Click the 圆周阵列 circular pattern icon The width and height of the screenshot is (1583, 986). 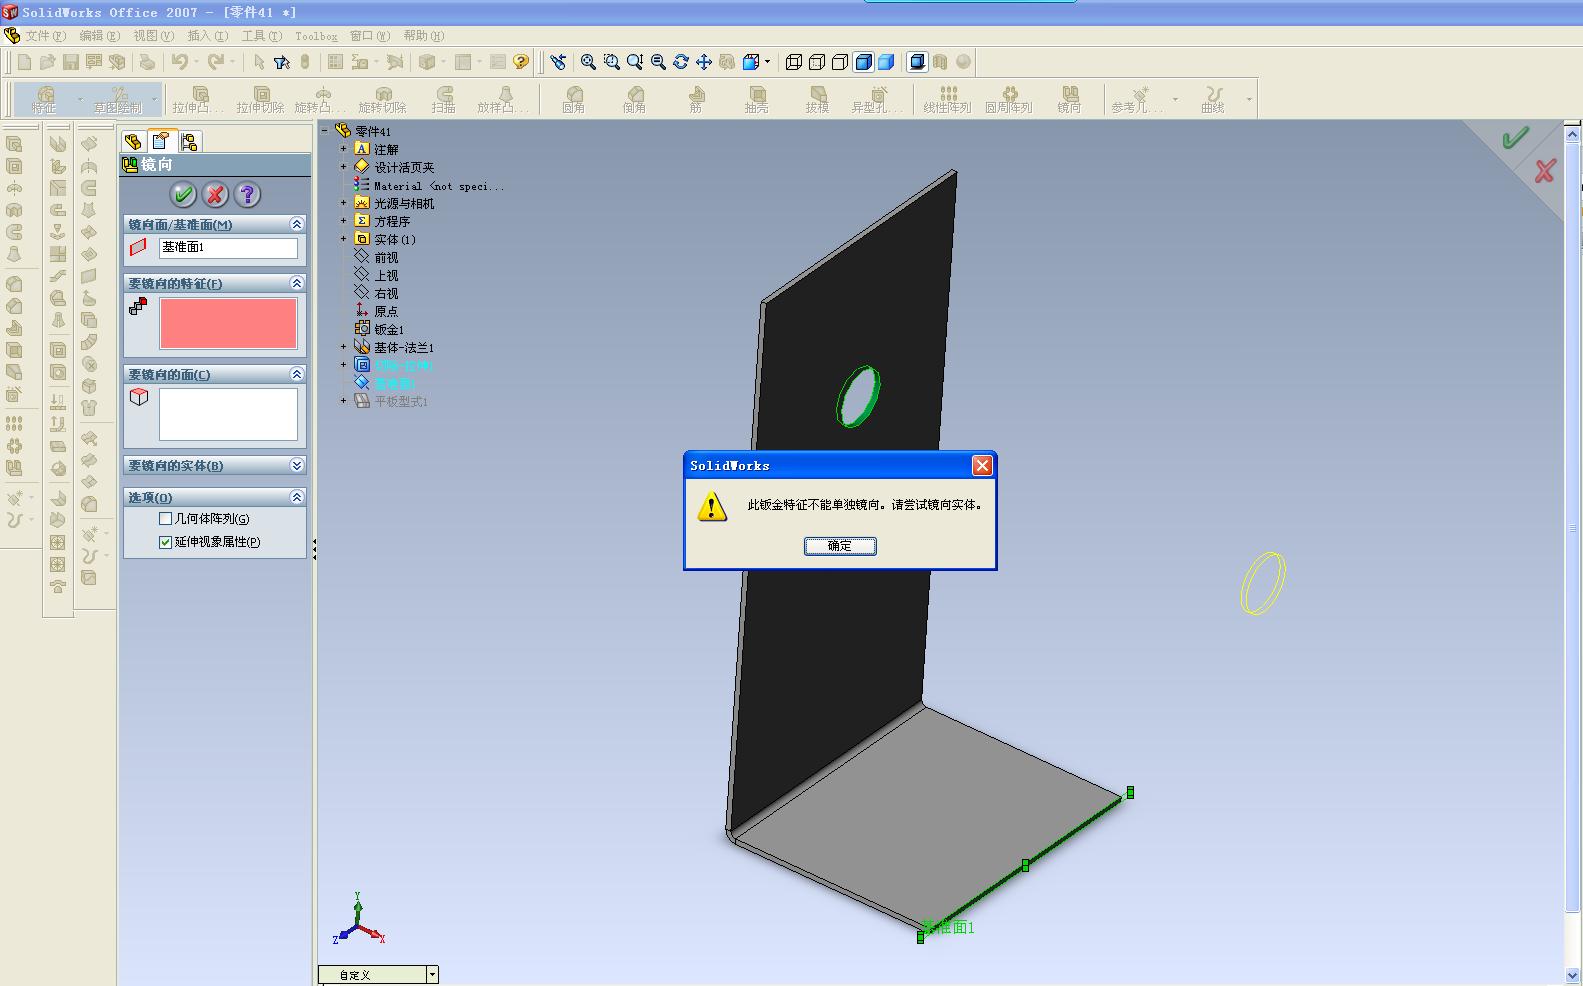point(1008,99)
